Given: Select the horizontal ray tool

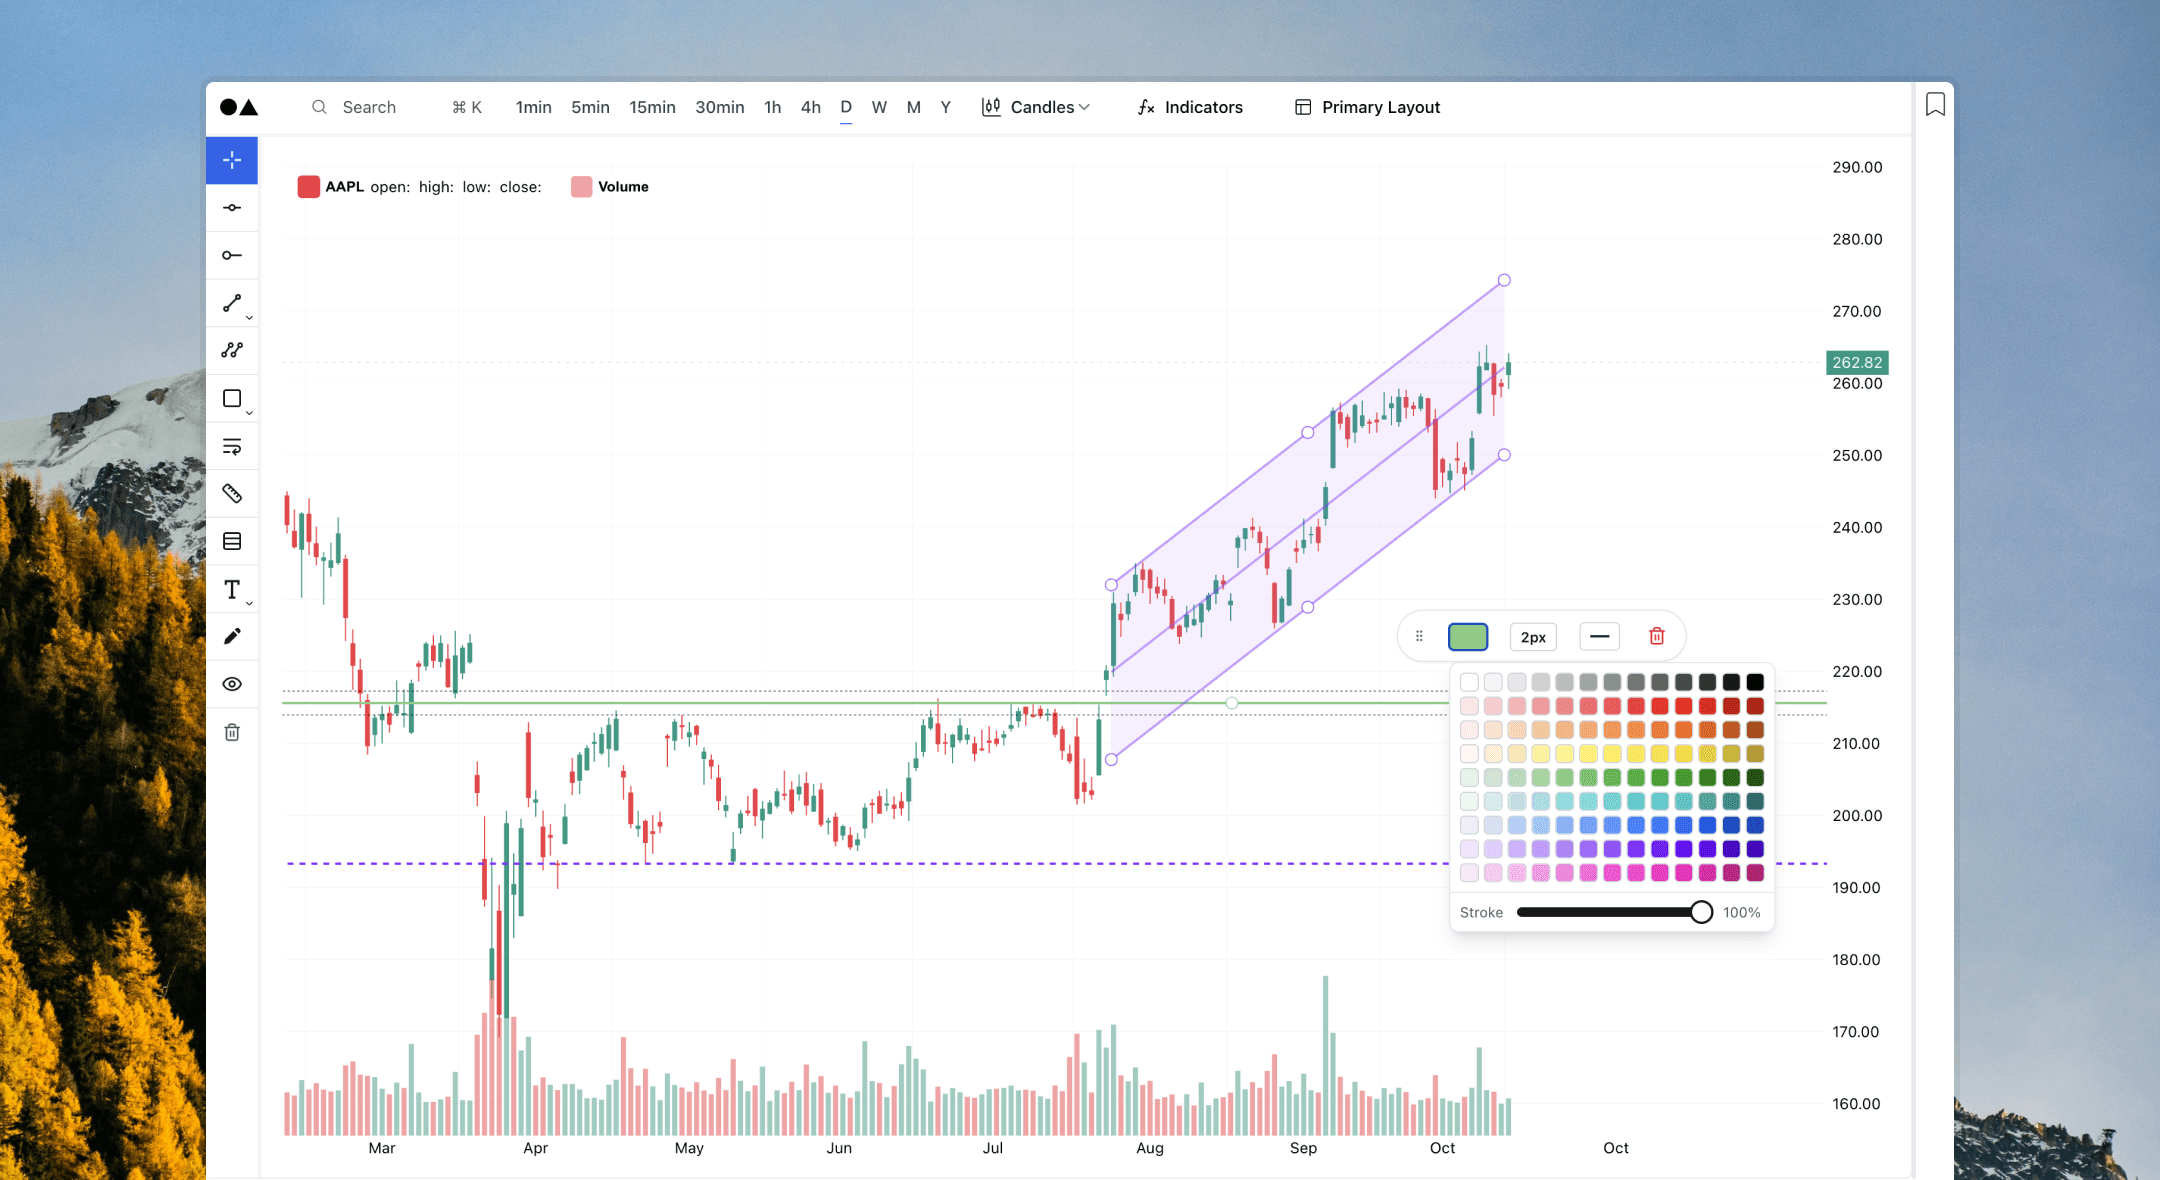Looking at the screenshot, I should (x=232, y=255).
